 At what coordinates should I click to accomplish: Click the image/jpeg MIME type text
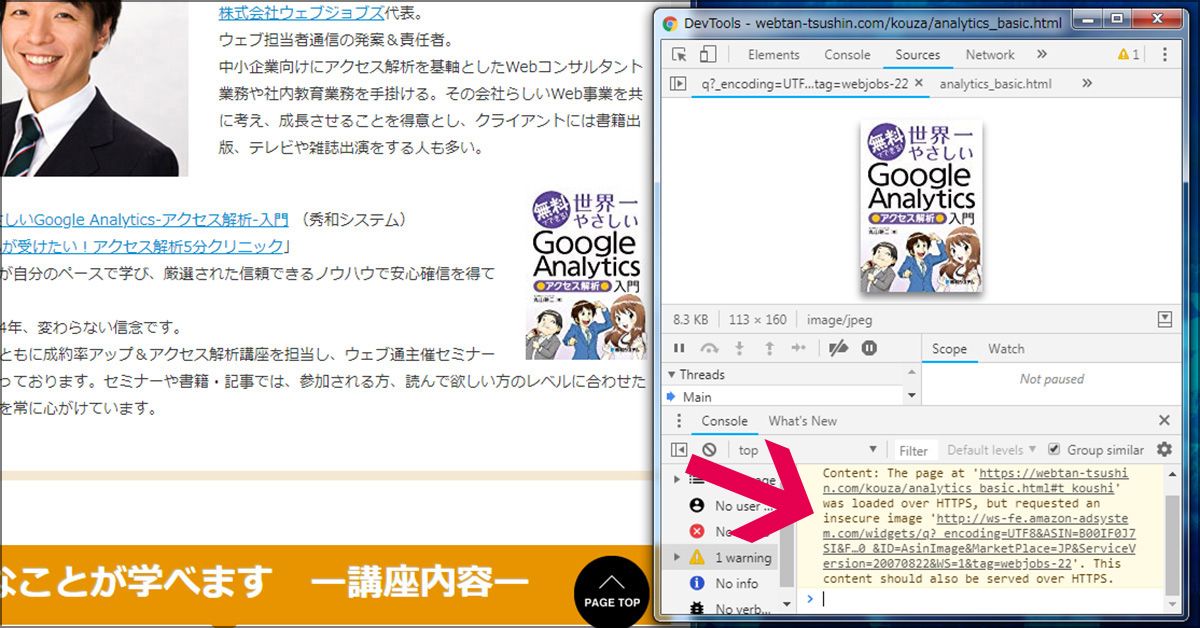tap(839, 320)
